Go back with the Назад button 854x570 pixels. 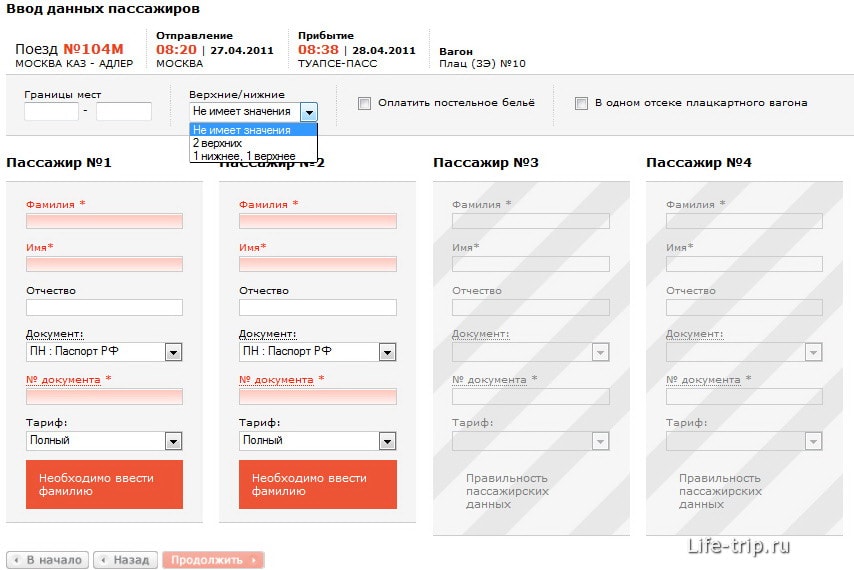tap(125, 560)
